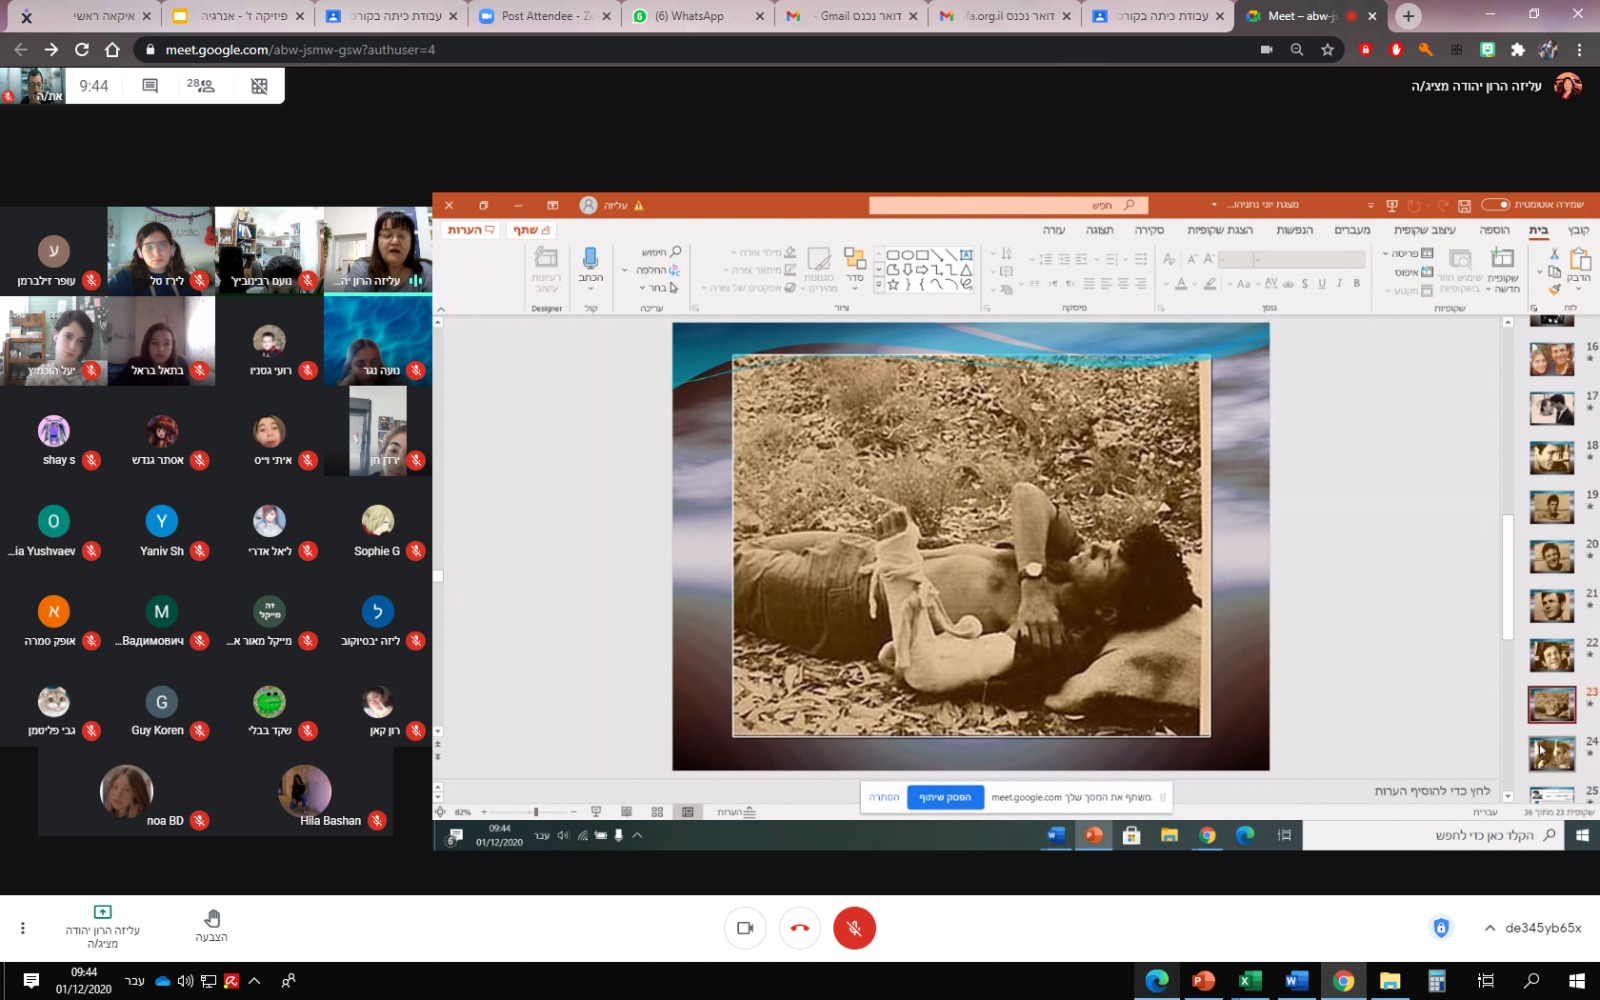The height and width of the screenshot is (1000, 1600).
Task: Open File Explorer from the Windows taskbar
Action: coord(1390,981)
